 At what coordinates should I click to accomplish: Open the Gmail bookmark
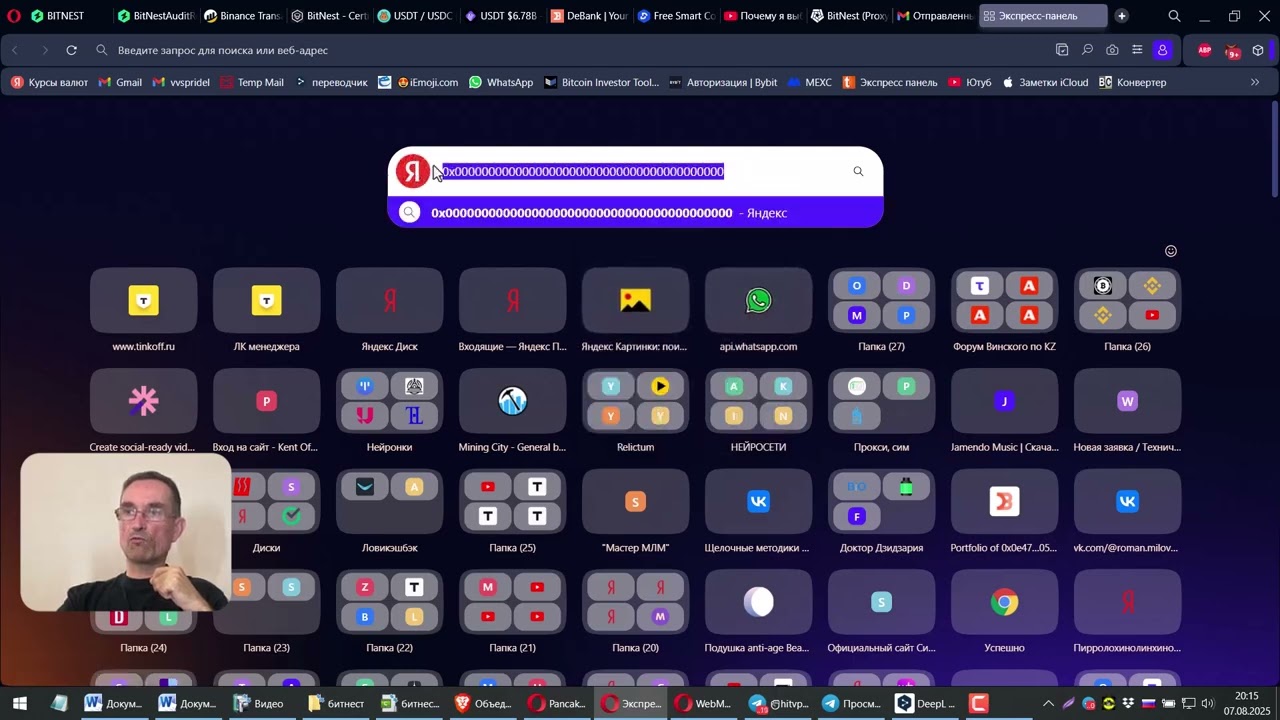pos(120,82)
